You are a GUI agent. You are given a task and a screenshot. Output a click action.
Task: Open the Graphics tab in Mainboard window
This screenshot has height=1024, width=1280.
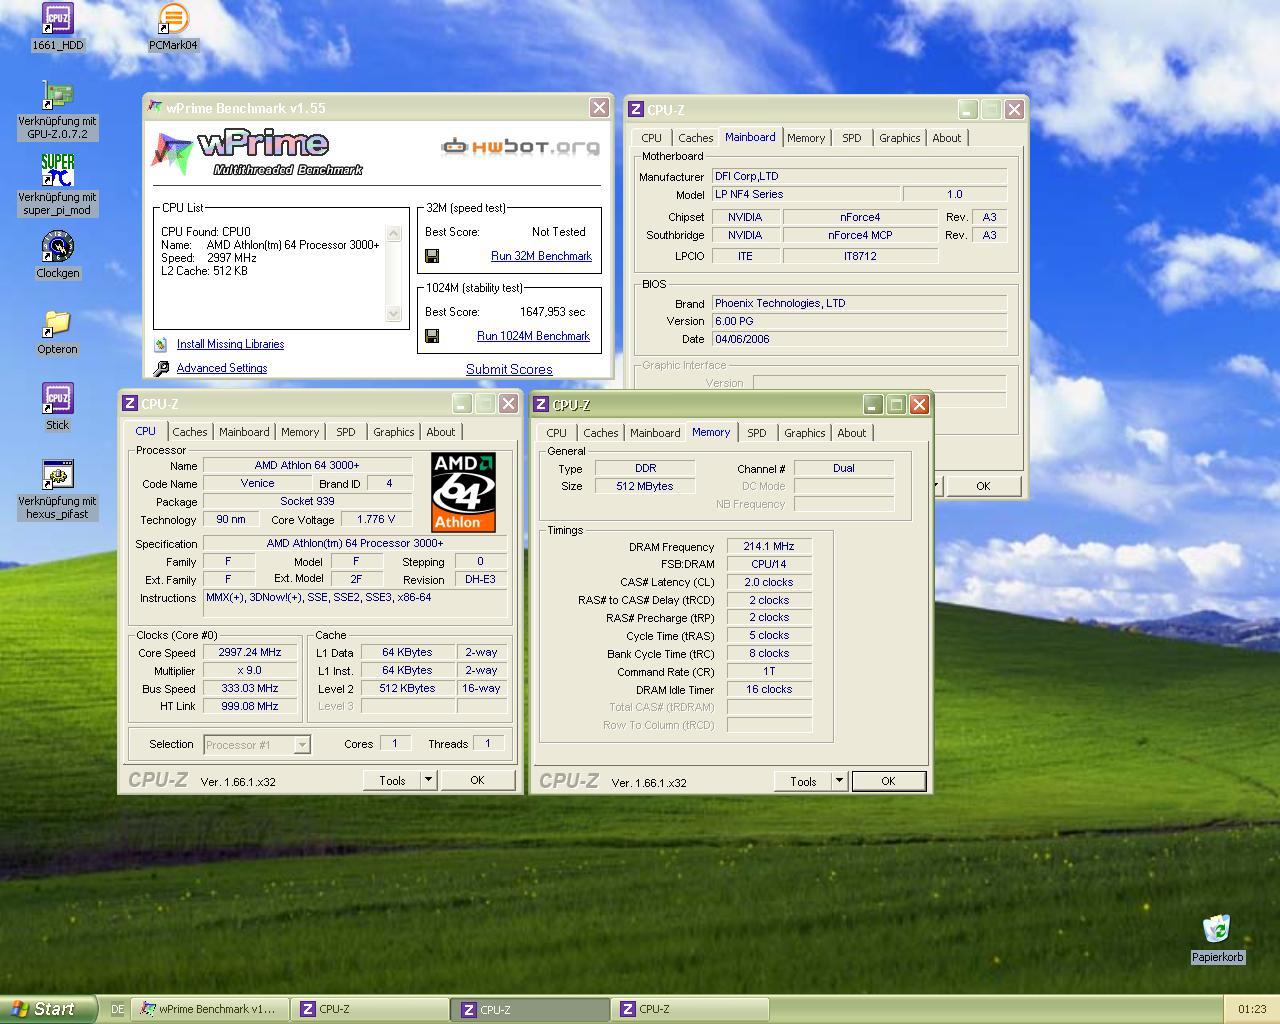(x=899, y=138)
